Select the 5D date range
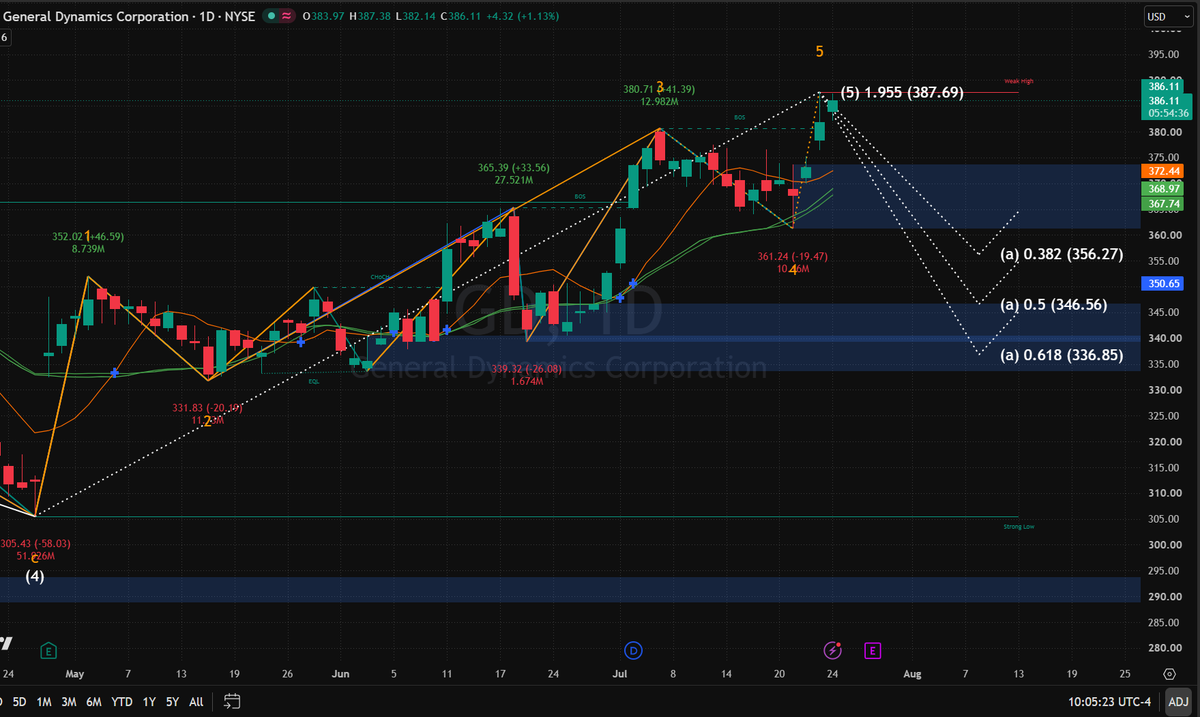This screenshot has width=1200, height=717. [19, 701]
